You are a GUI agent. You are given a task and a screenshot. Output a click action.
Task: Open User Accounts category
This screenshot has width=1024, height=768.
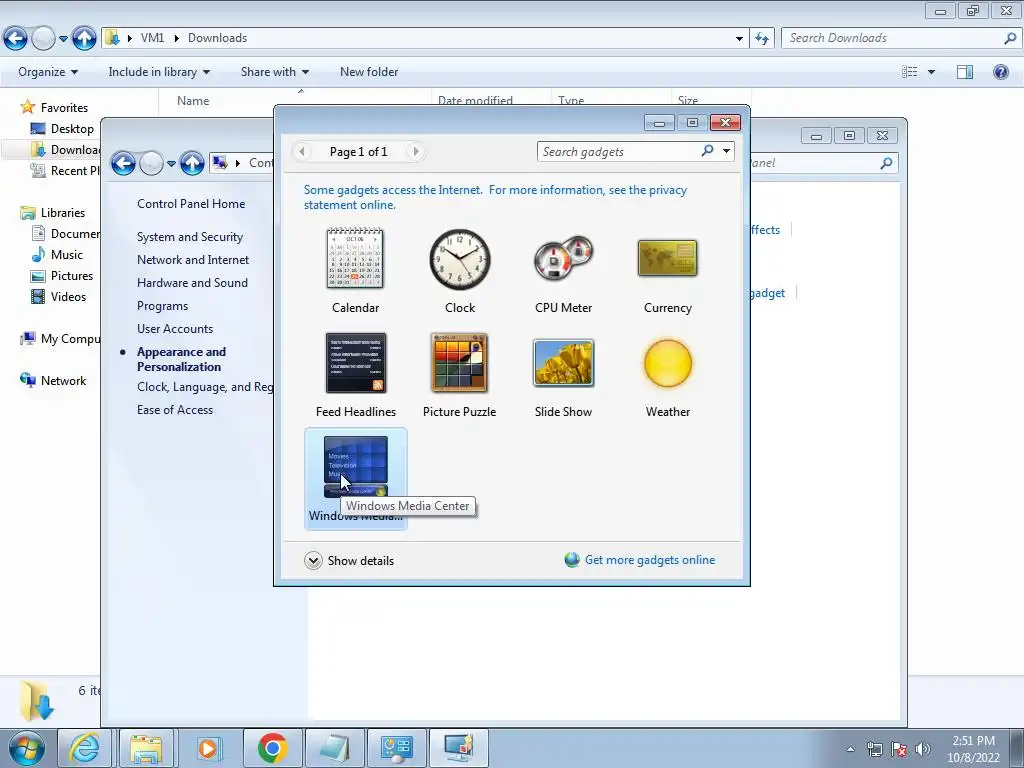174,328
